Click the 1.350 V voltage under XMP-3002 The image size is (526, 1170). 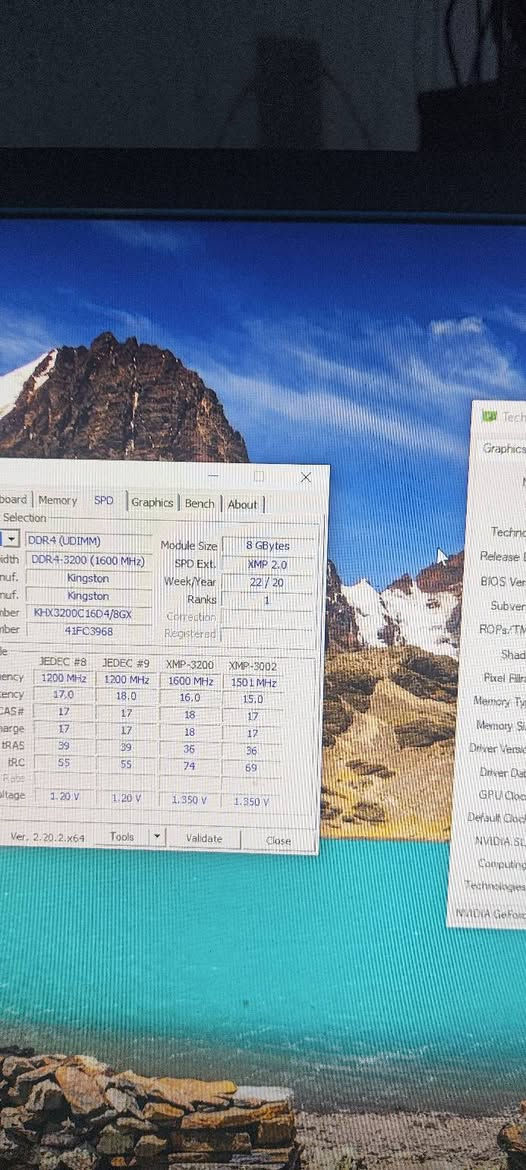coord(251,801)
